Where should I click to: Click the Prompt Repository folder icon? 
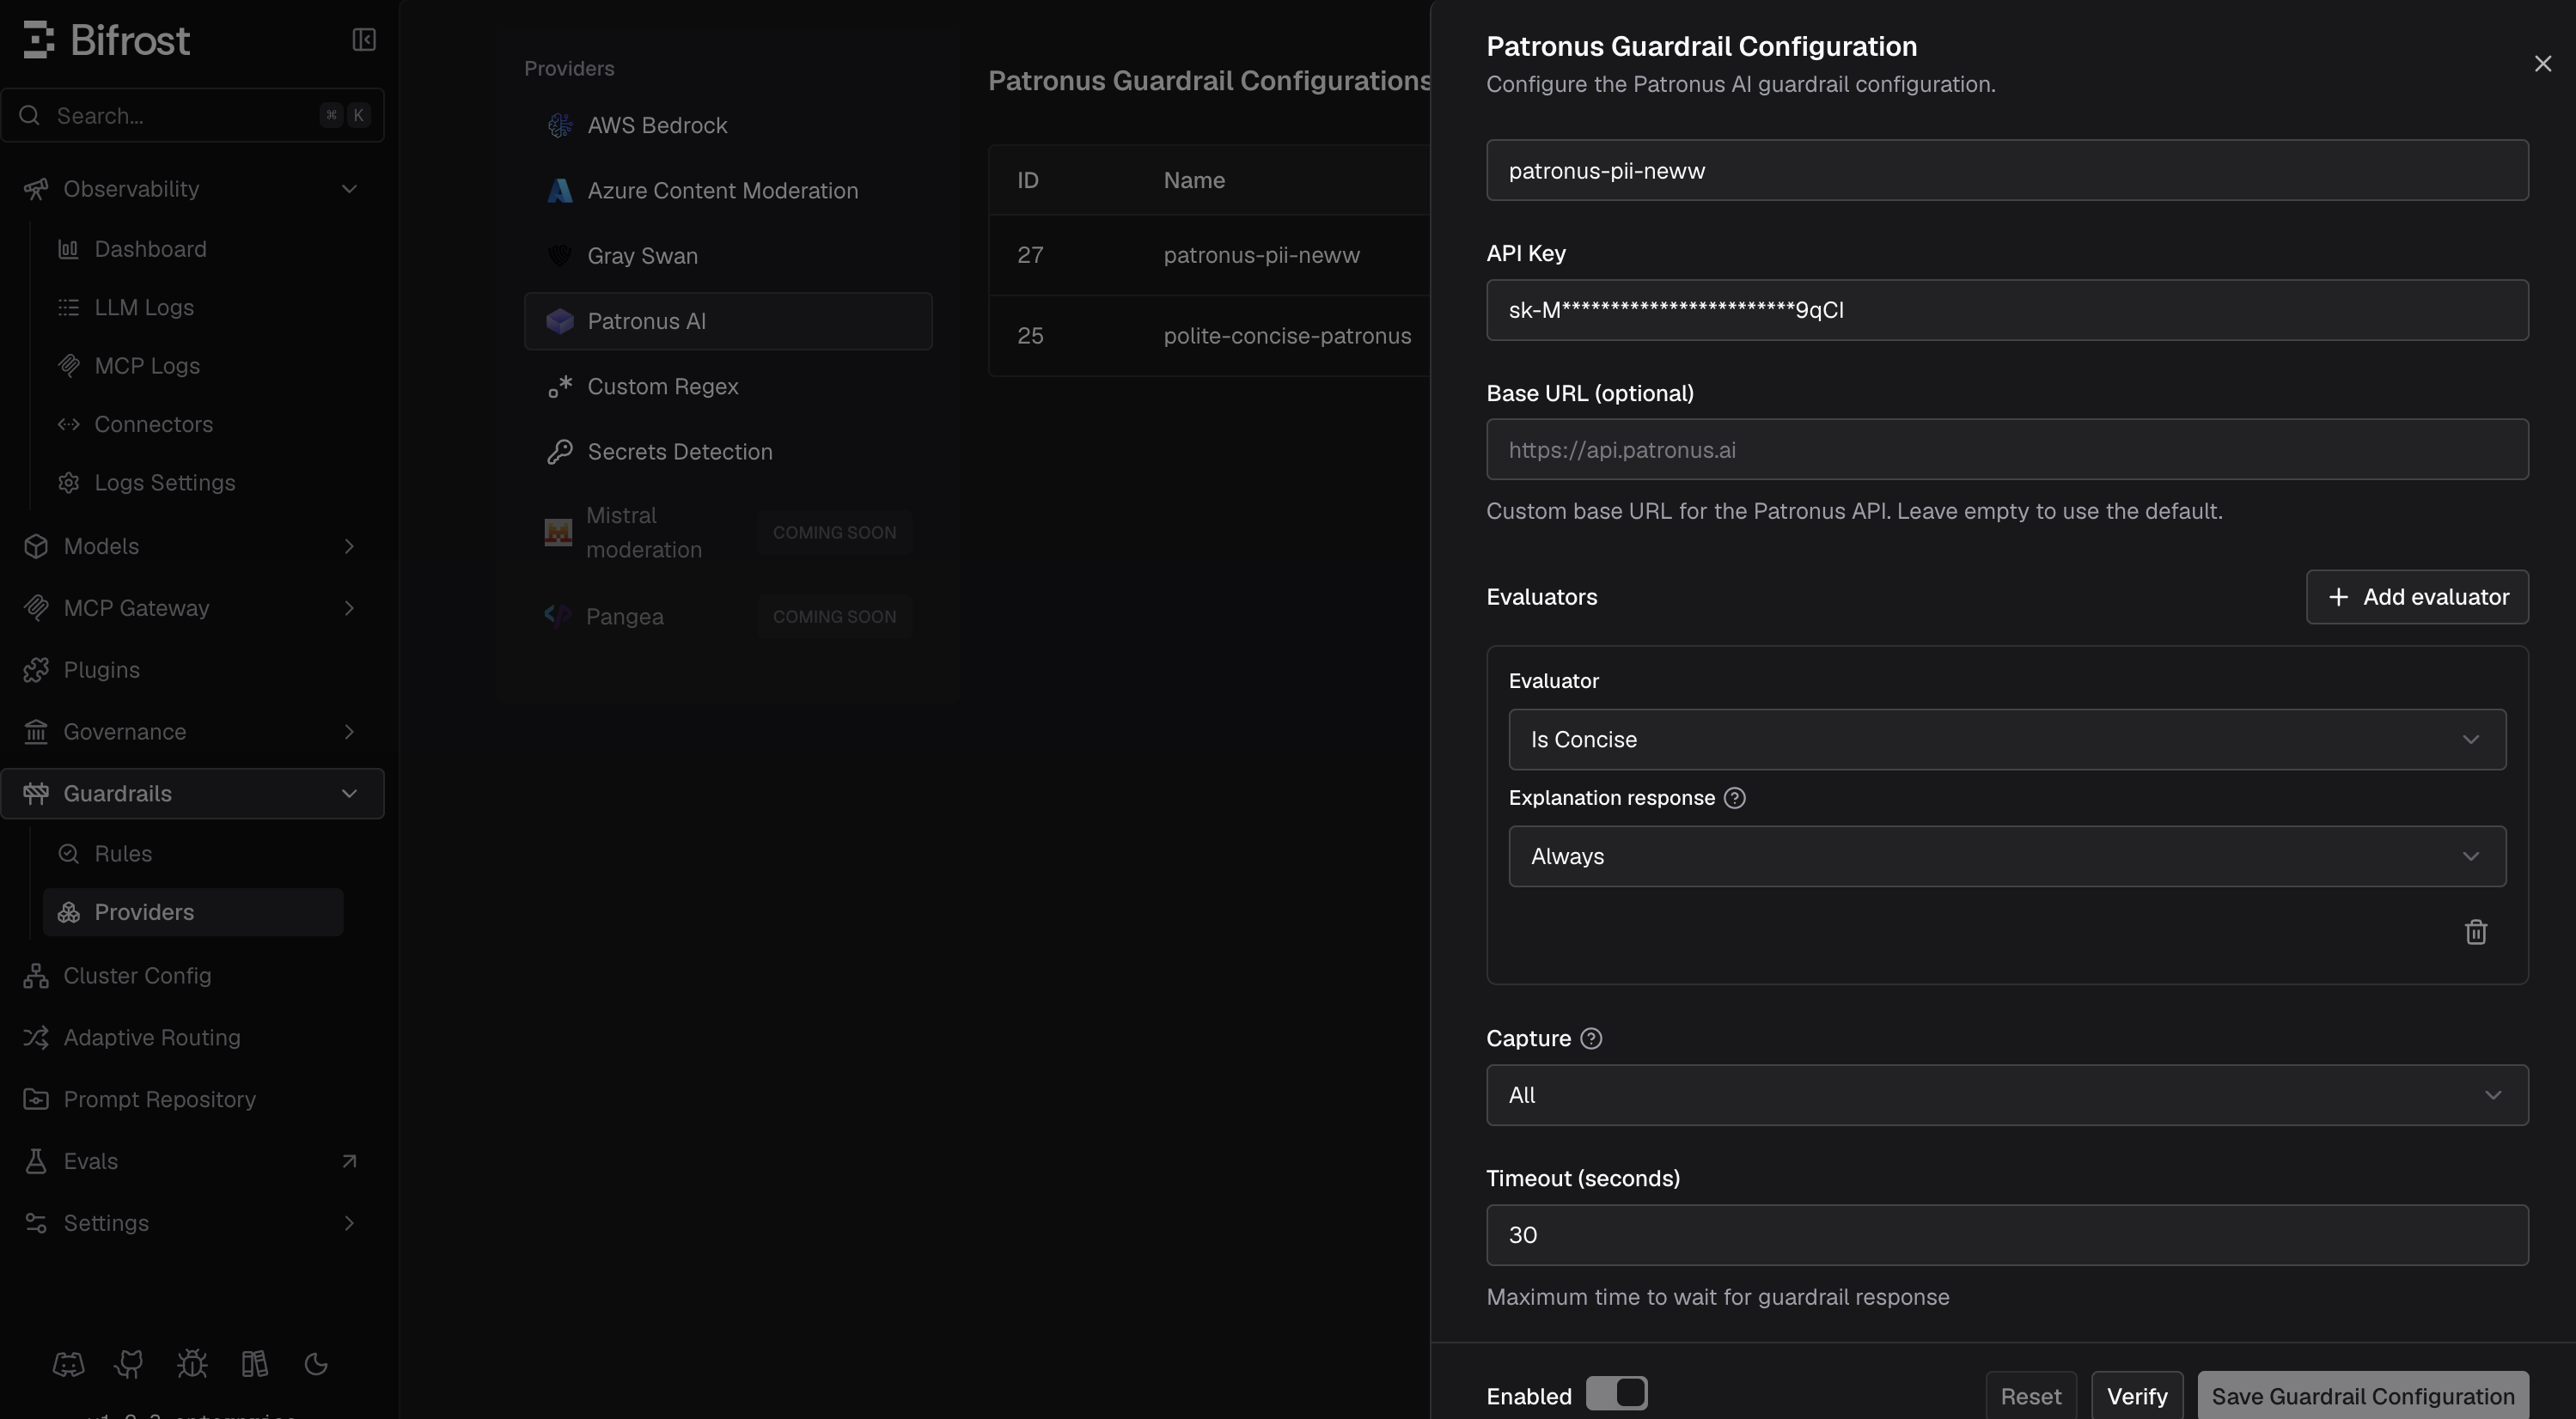coord(36,1100)
